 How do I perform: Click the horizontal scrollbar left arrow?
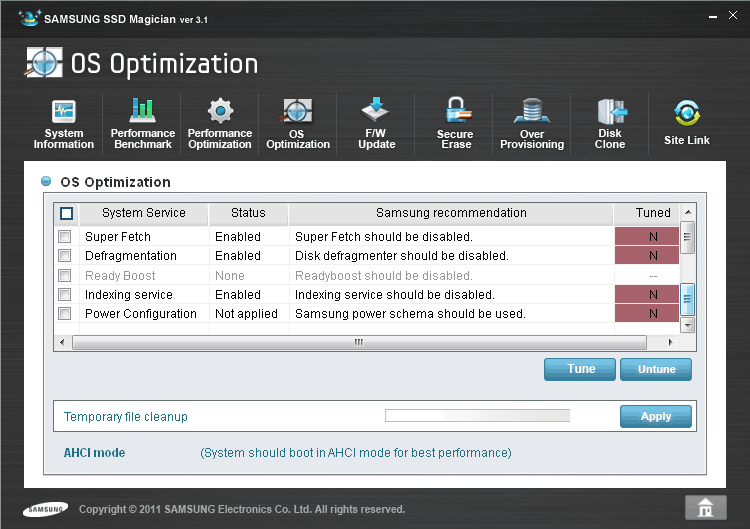coord(62,342)
